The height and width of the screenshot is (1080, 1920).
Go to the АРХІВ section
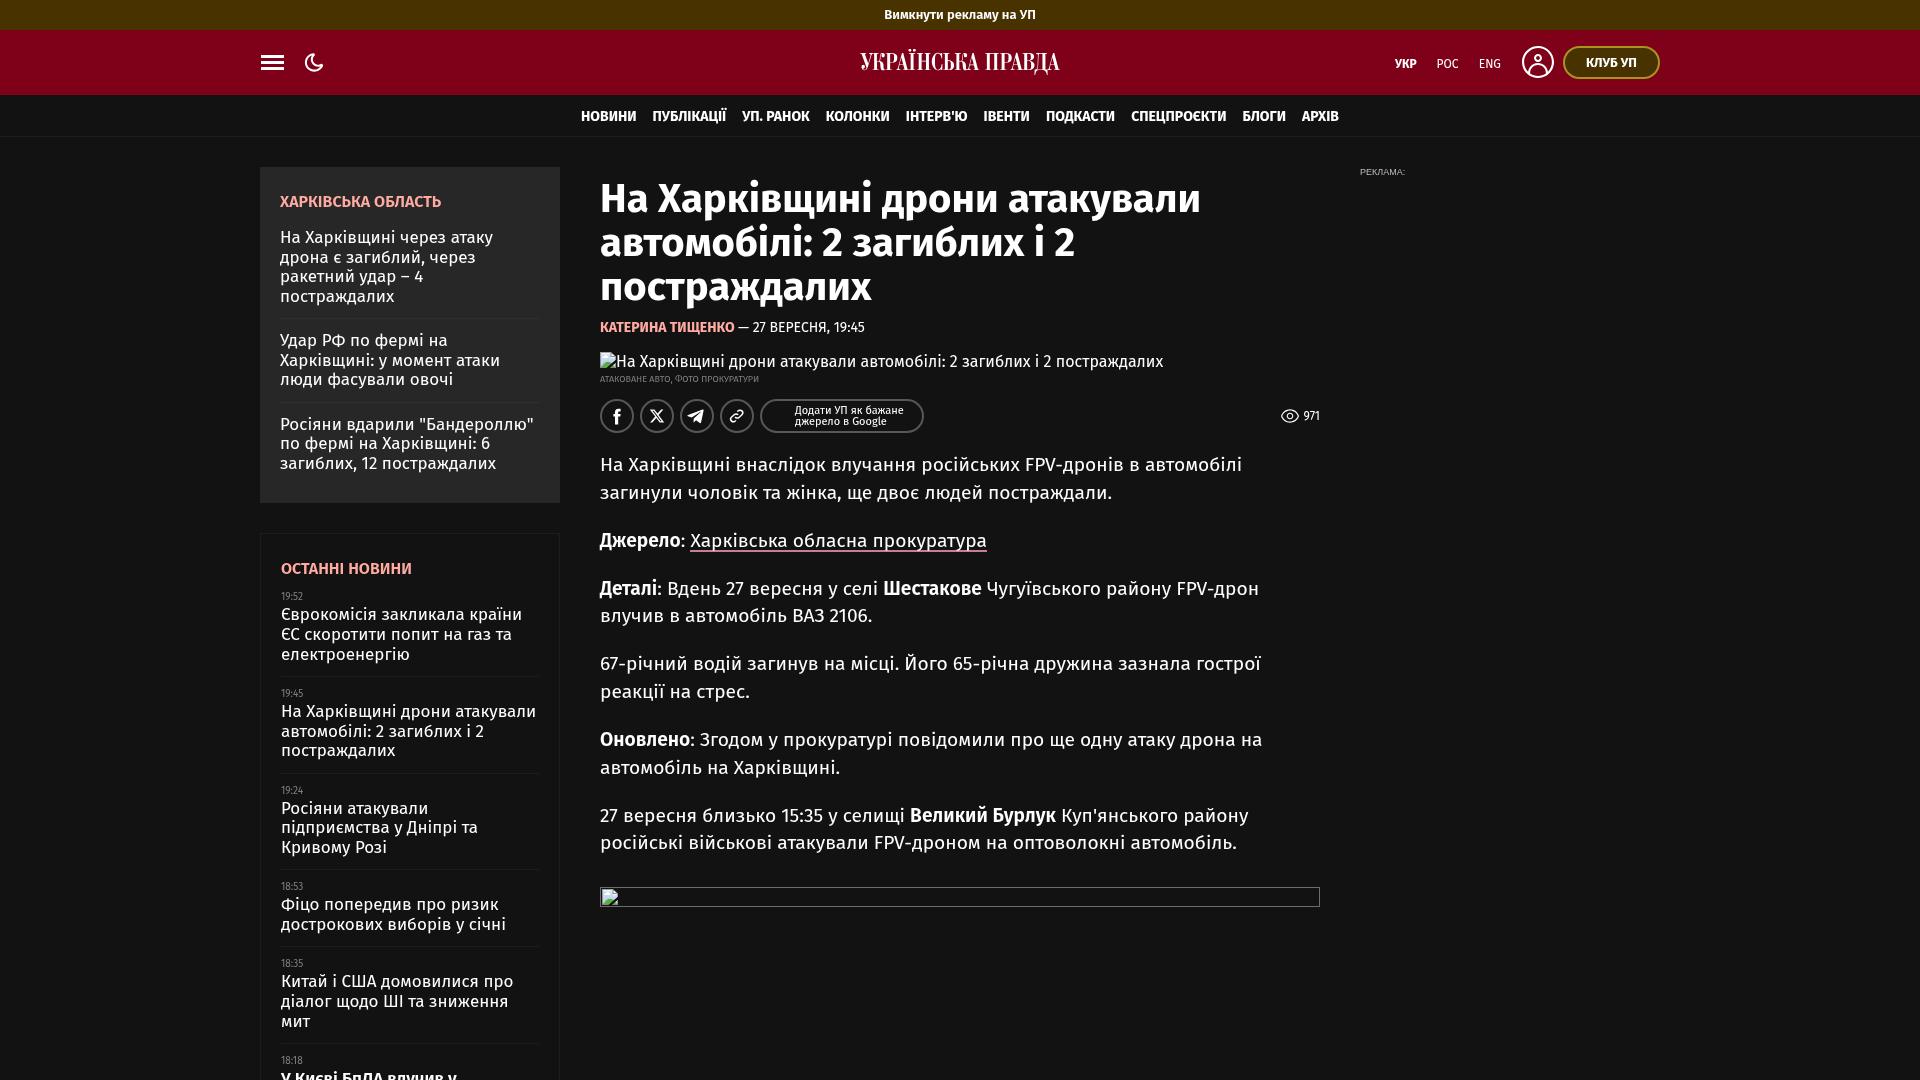pyautogui.click(x=1320, y=116)
